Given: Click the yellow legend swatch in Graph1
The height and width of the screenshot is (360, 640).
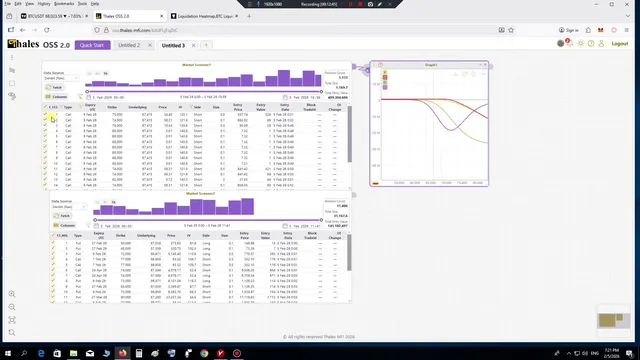Looking at the screenshot, I should point(385,72).
